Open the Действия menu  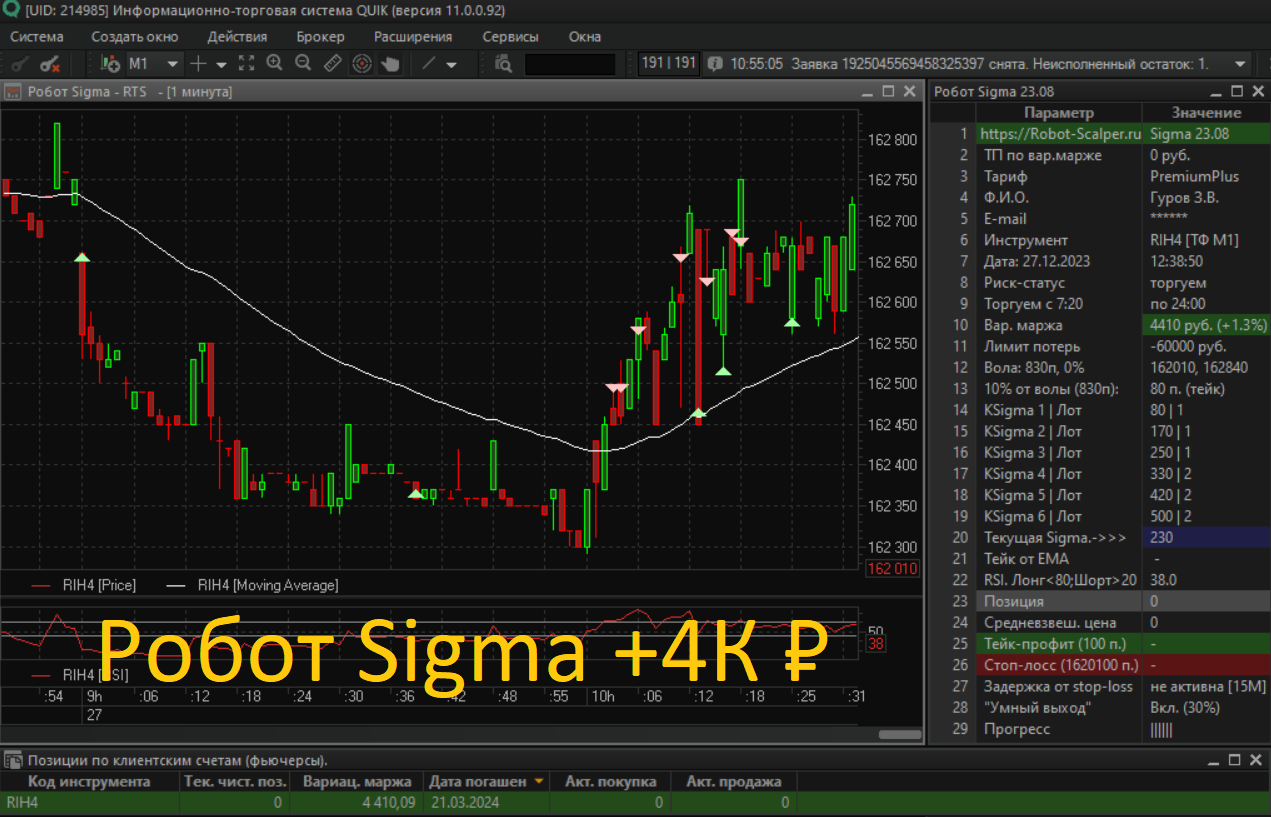click(237, 37)
